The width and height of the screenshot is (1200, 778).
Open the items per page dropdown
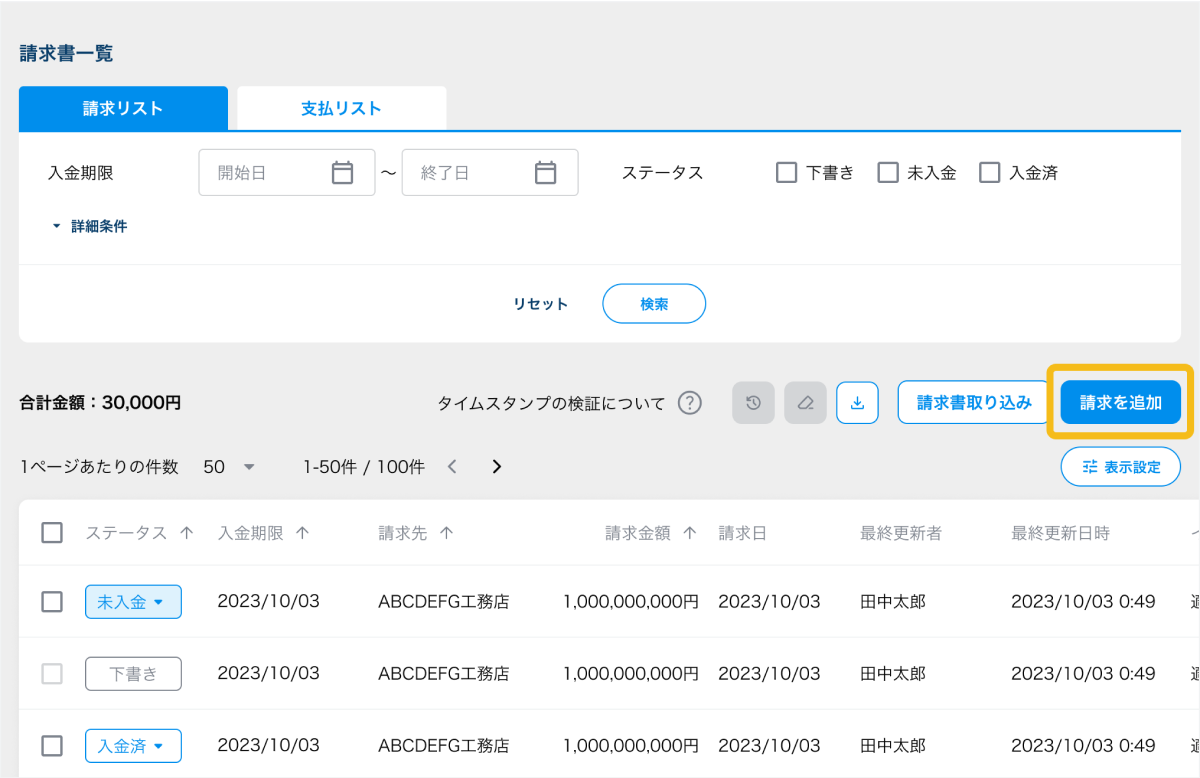(230, 467)
